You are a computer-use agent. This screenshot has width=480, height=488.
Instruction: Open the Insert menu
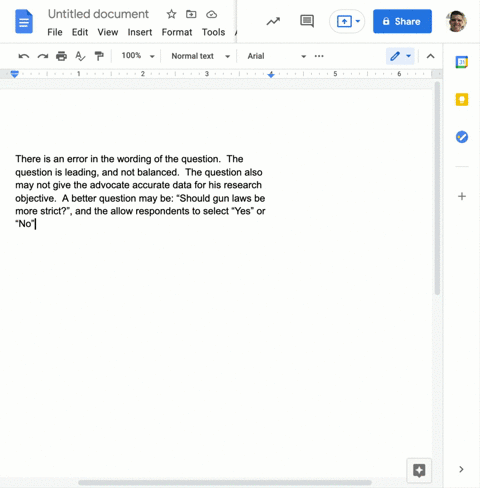coord(140,32)
